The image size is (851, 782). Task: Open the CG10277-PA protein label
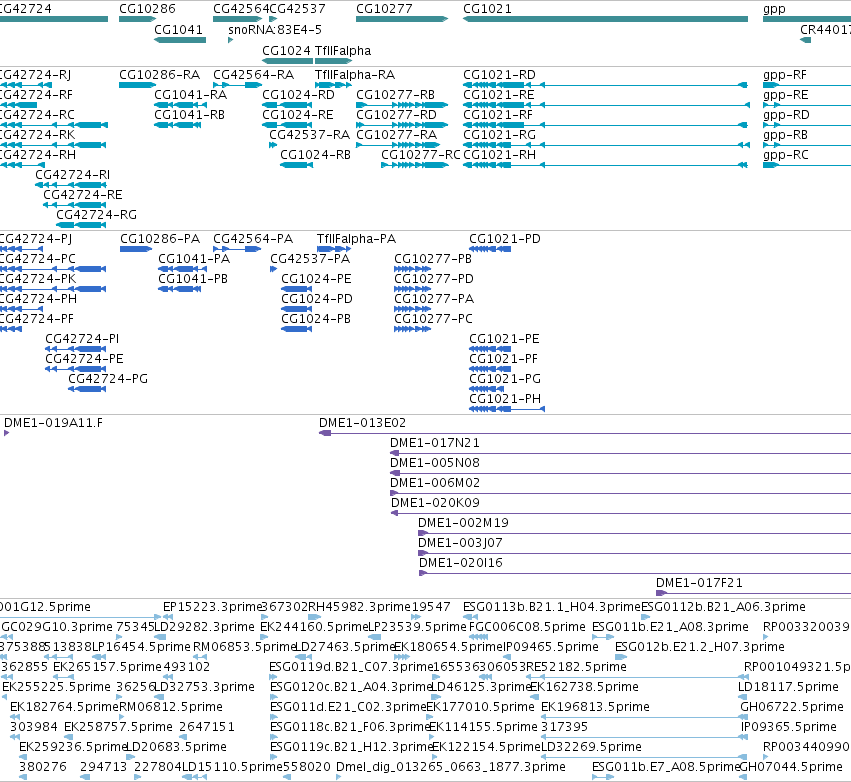(434, 299)
